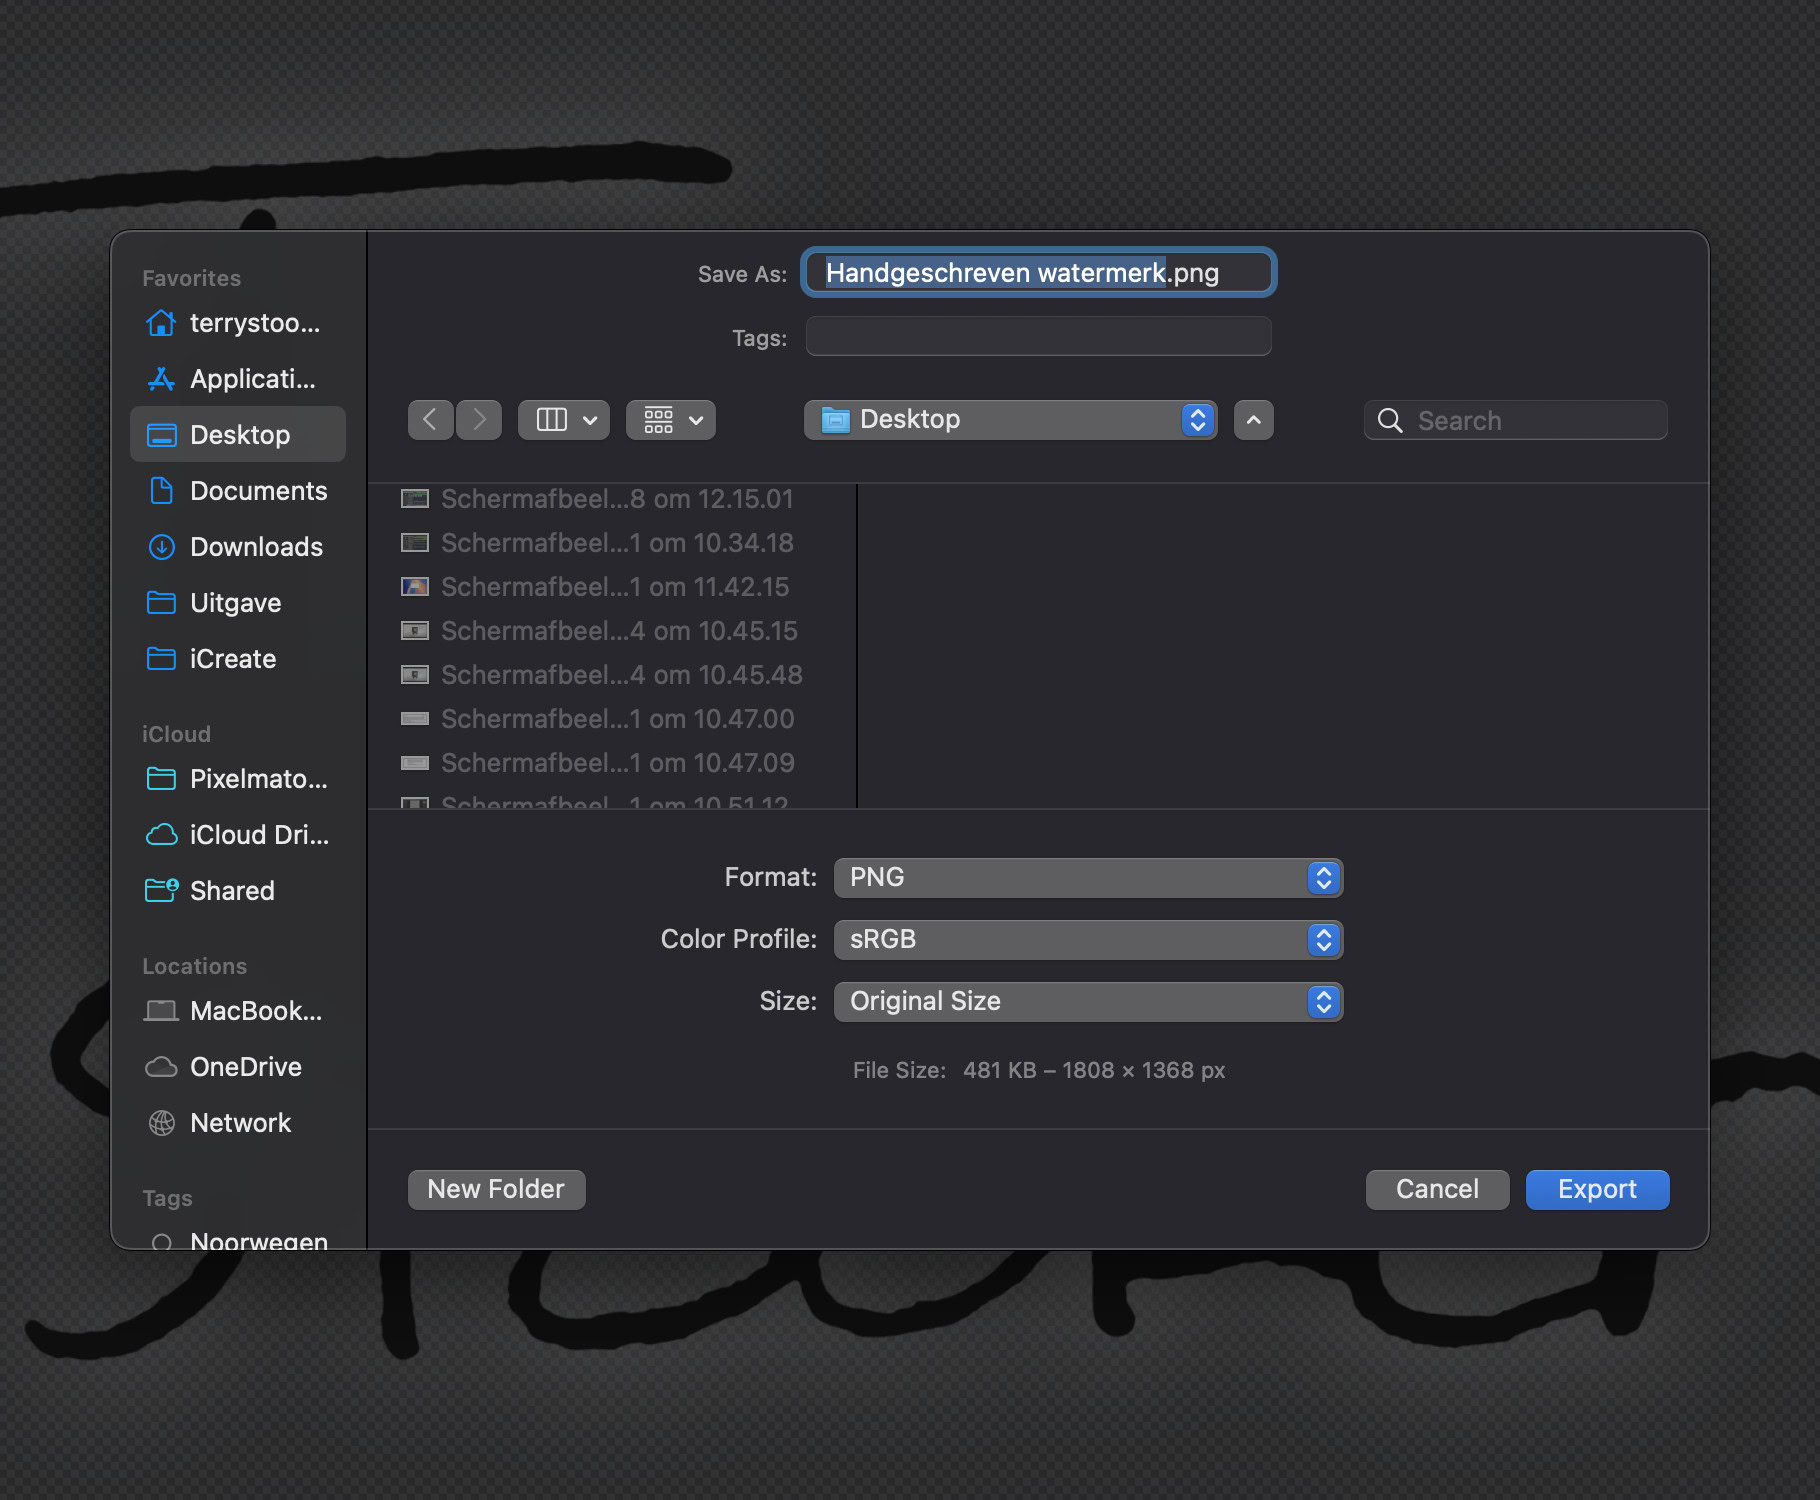This screenshot has width=1820, height=1500.
Task: Select Downloads in the sidebar
Action: pyautogui.click(x=256, y=547)
